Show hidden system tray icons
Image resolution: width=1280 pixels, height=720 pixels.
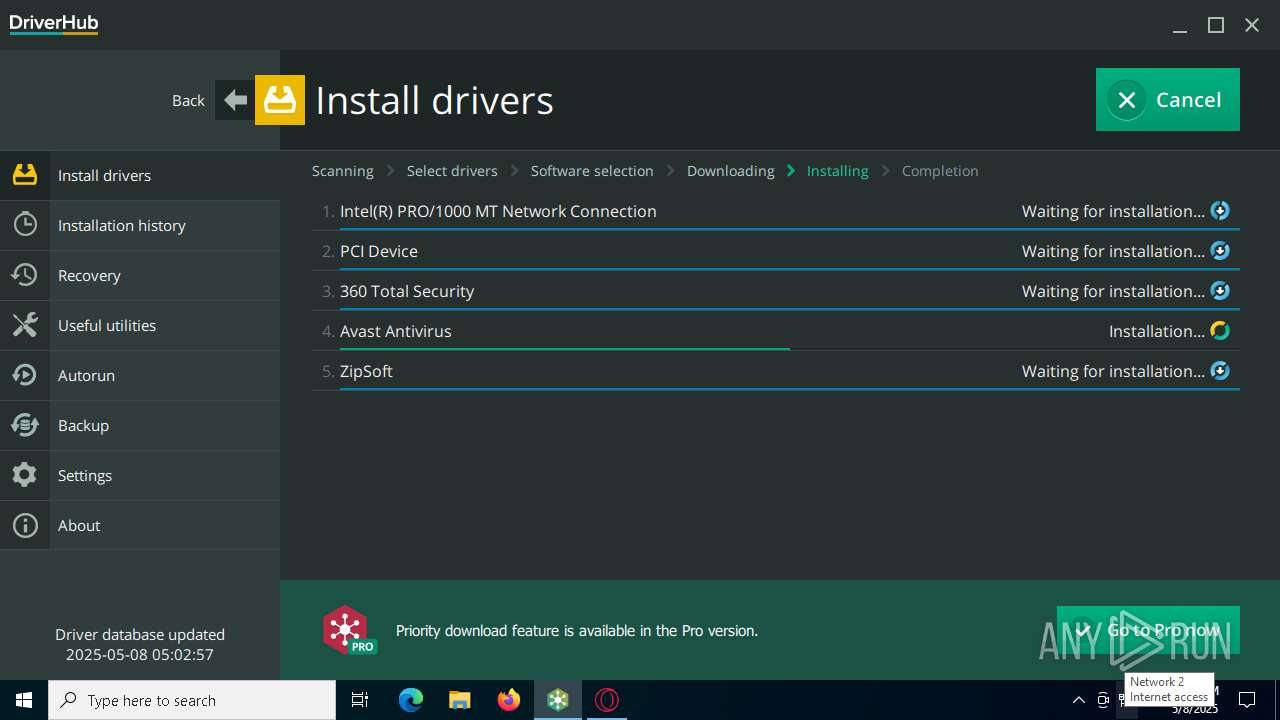(1078, 700)
